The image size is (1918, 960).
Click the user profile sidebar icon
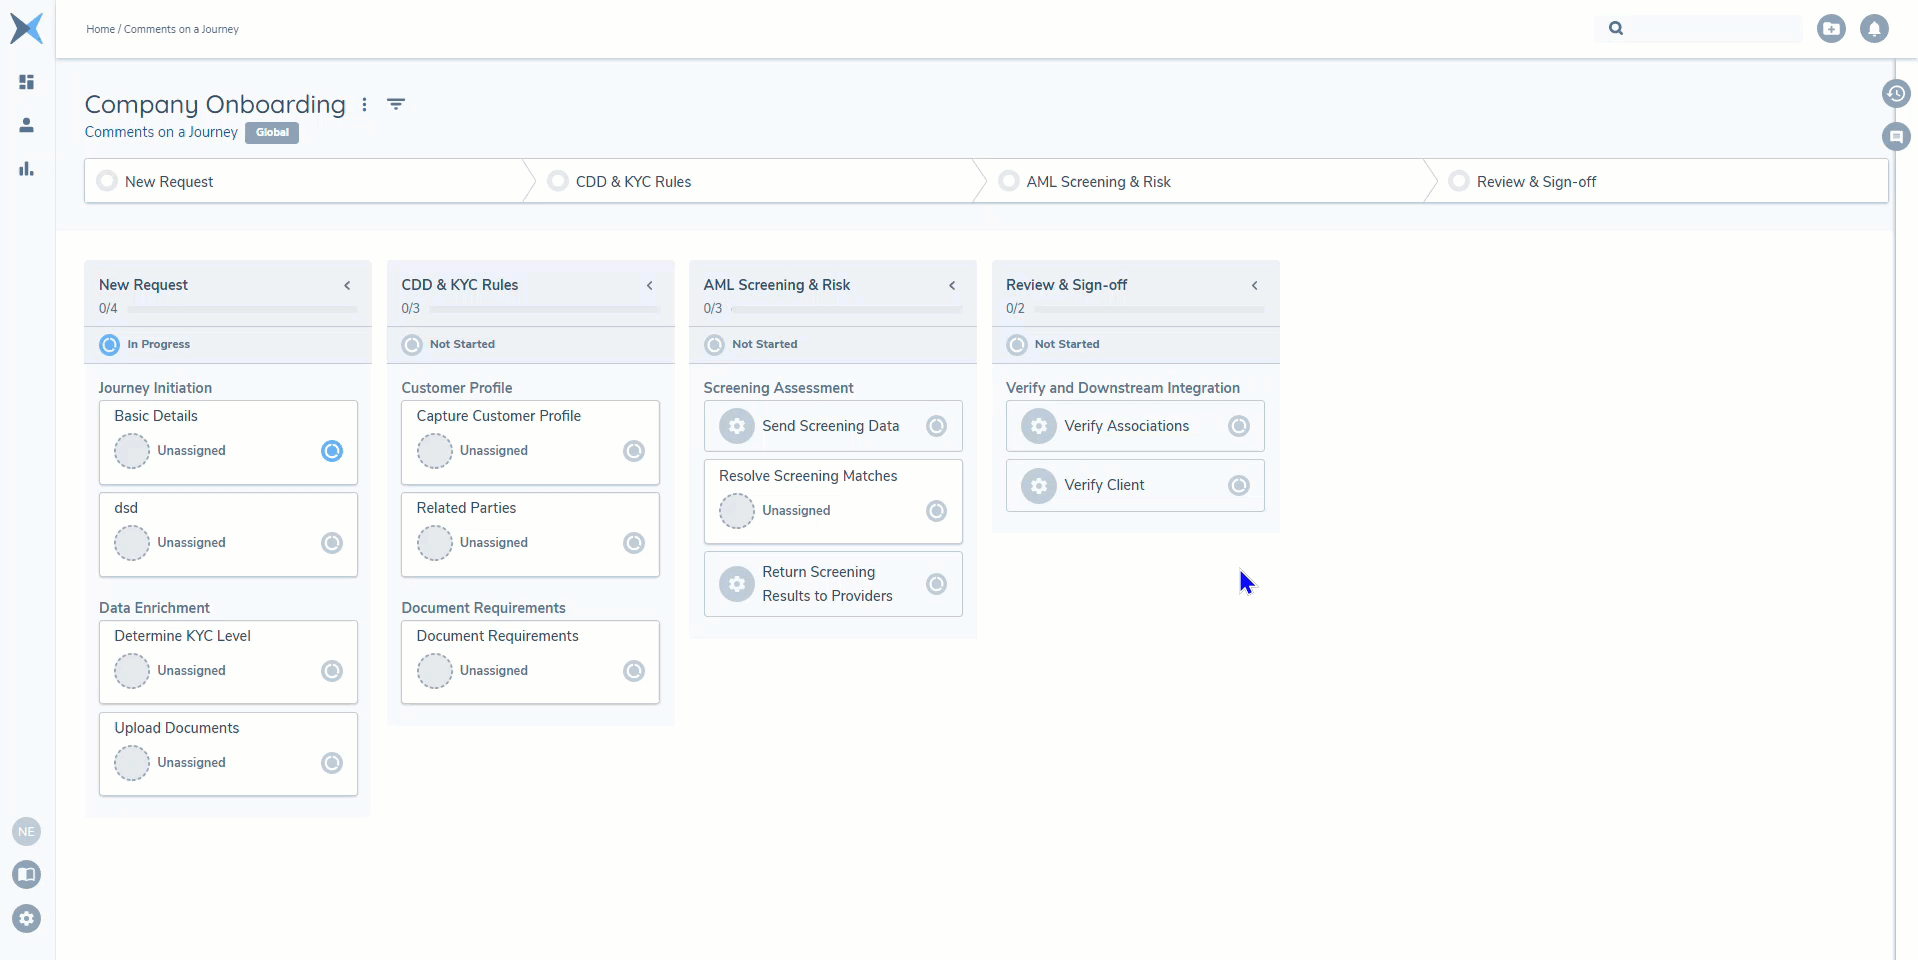pos(27,125)
